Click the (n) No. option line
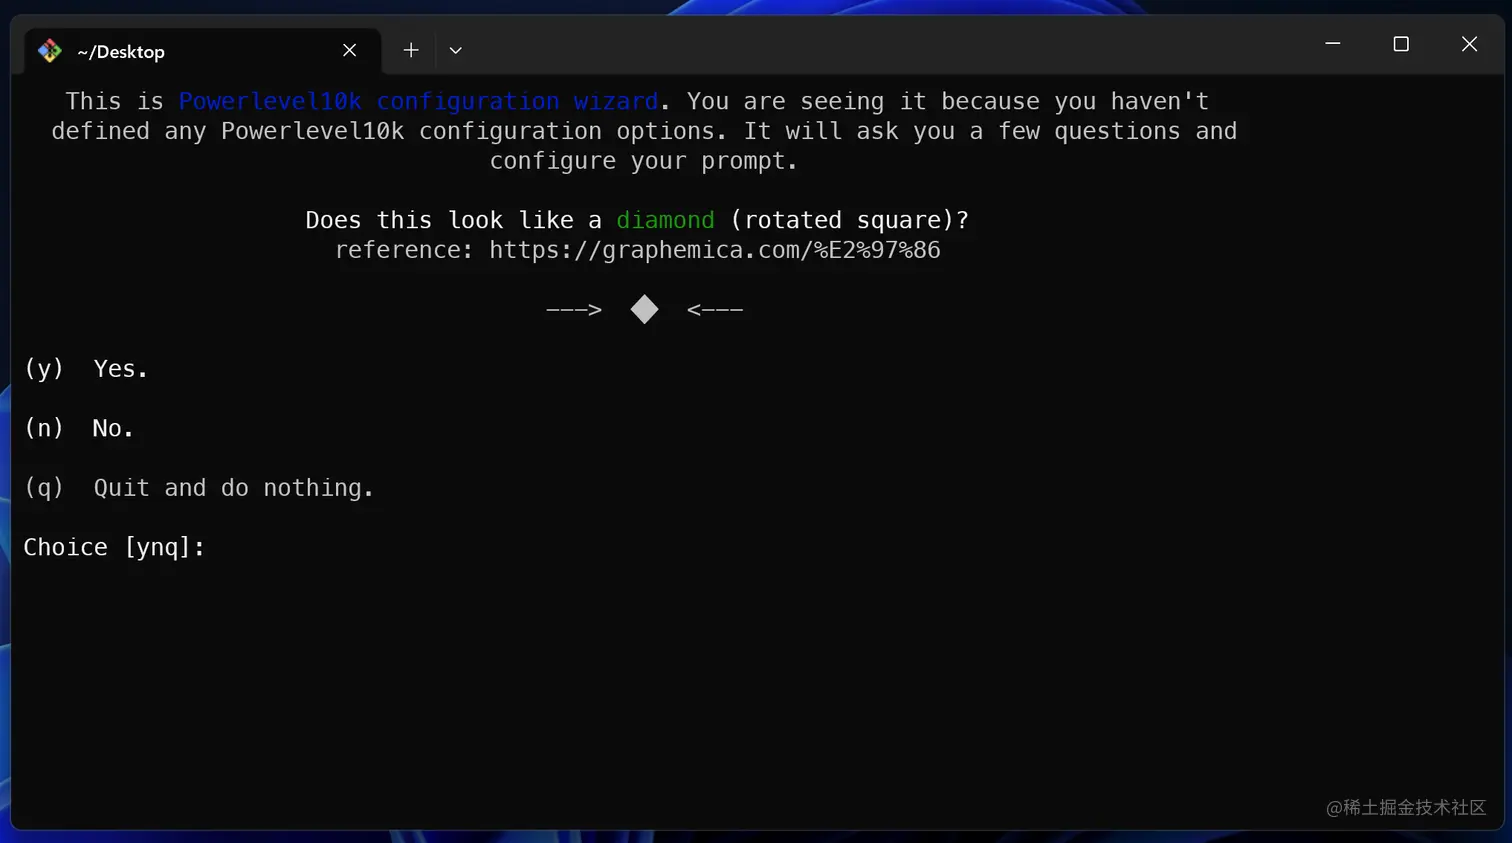 [x=79, y=429]
